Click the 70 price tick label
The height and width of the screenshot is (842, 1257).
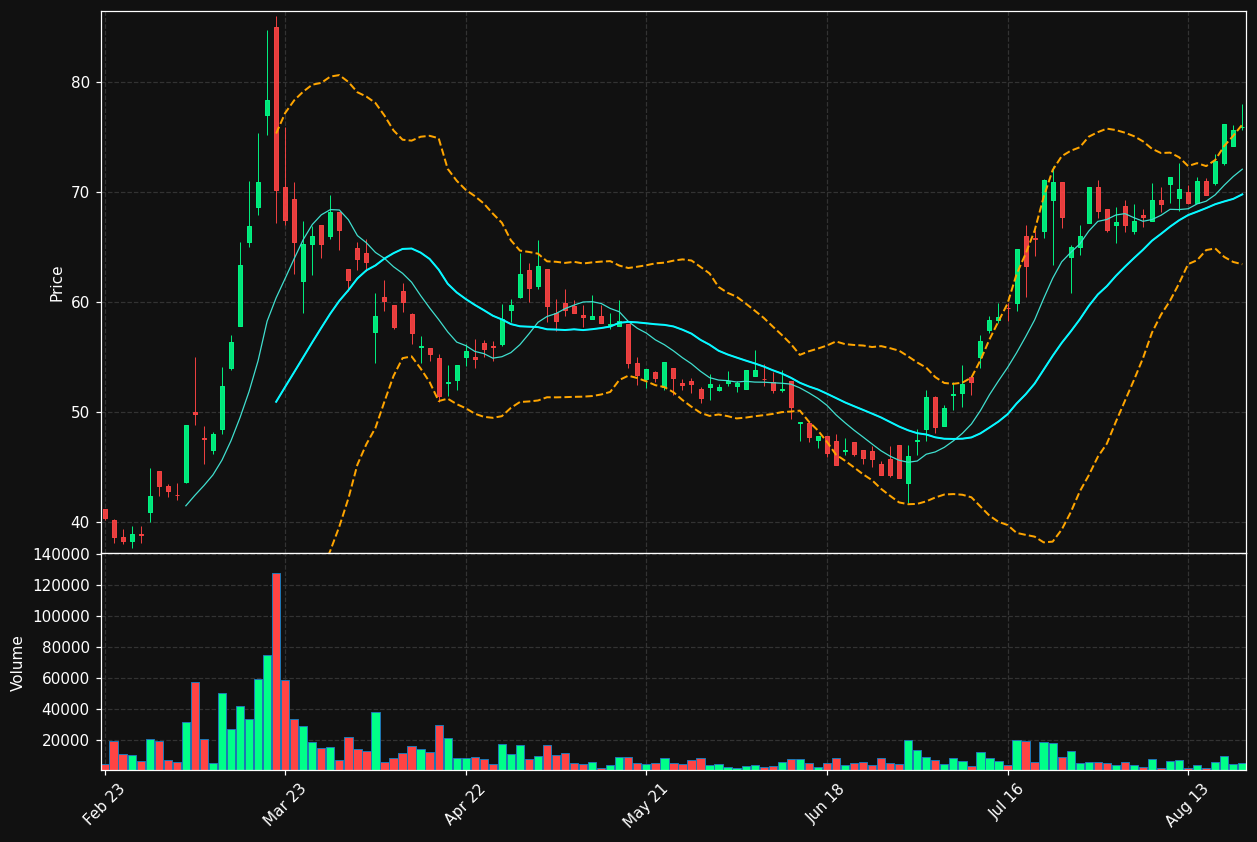coord(80,192)
